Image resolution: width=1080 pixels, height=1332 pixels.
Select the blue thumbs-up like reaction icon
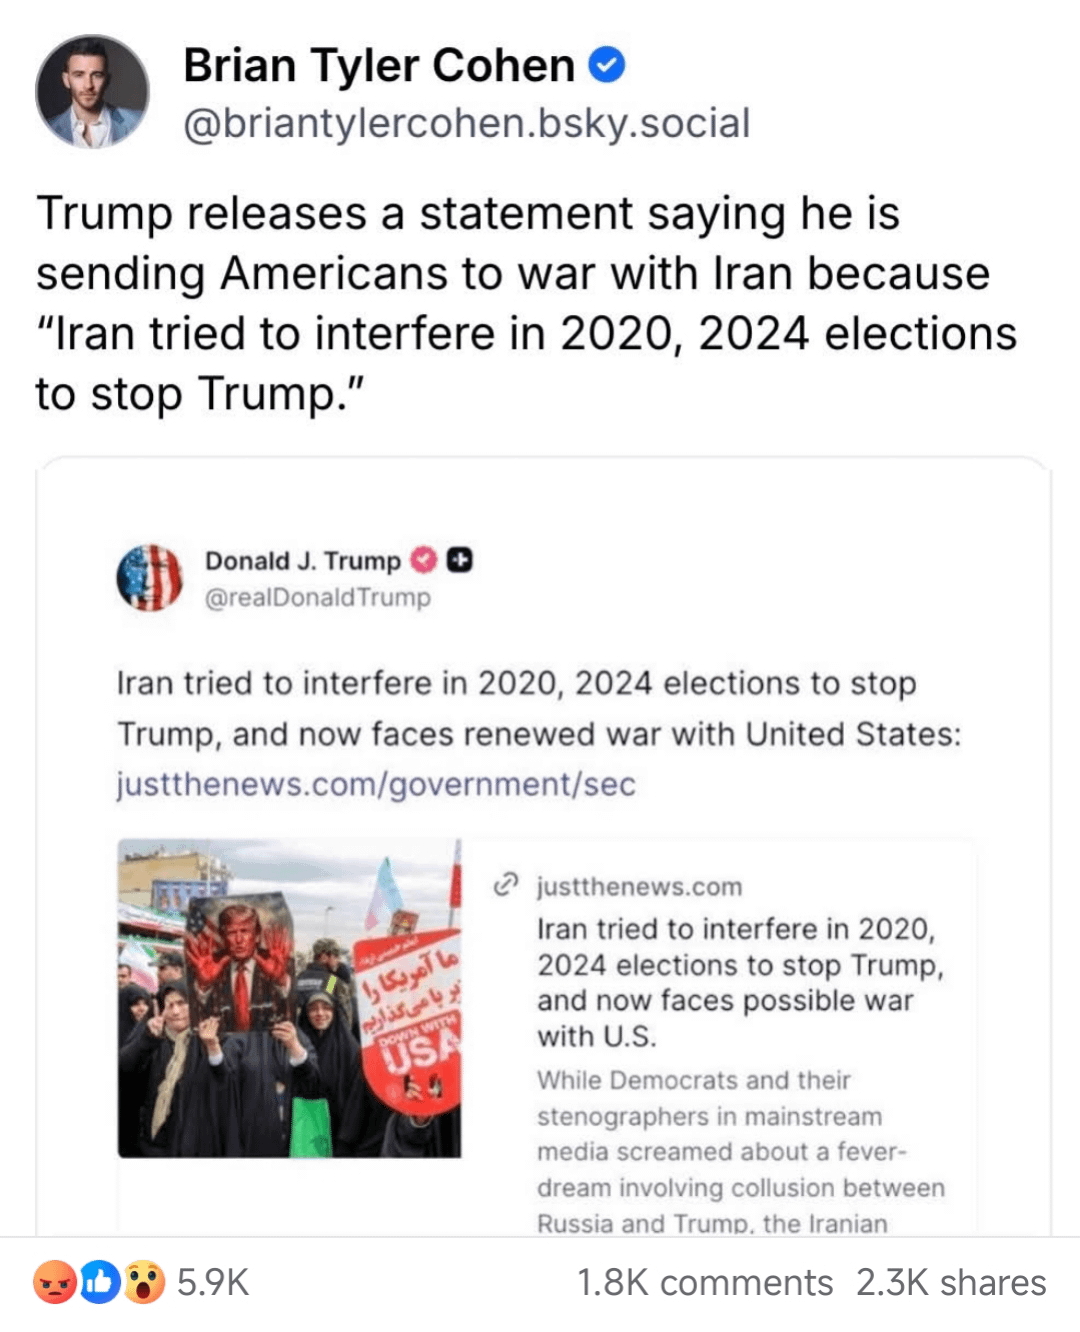[100, 1282]
